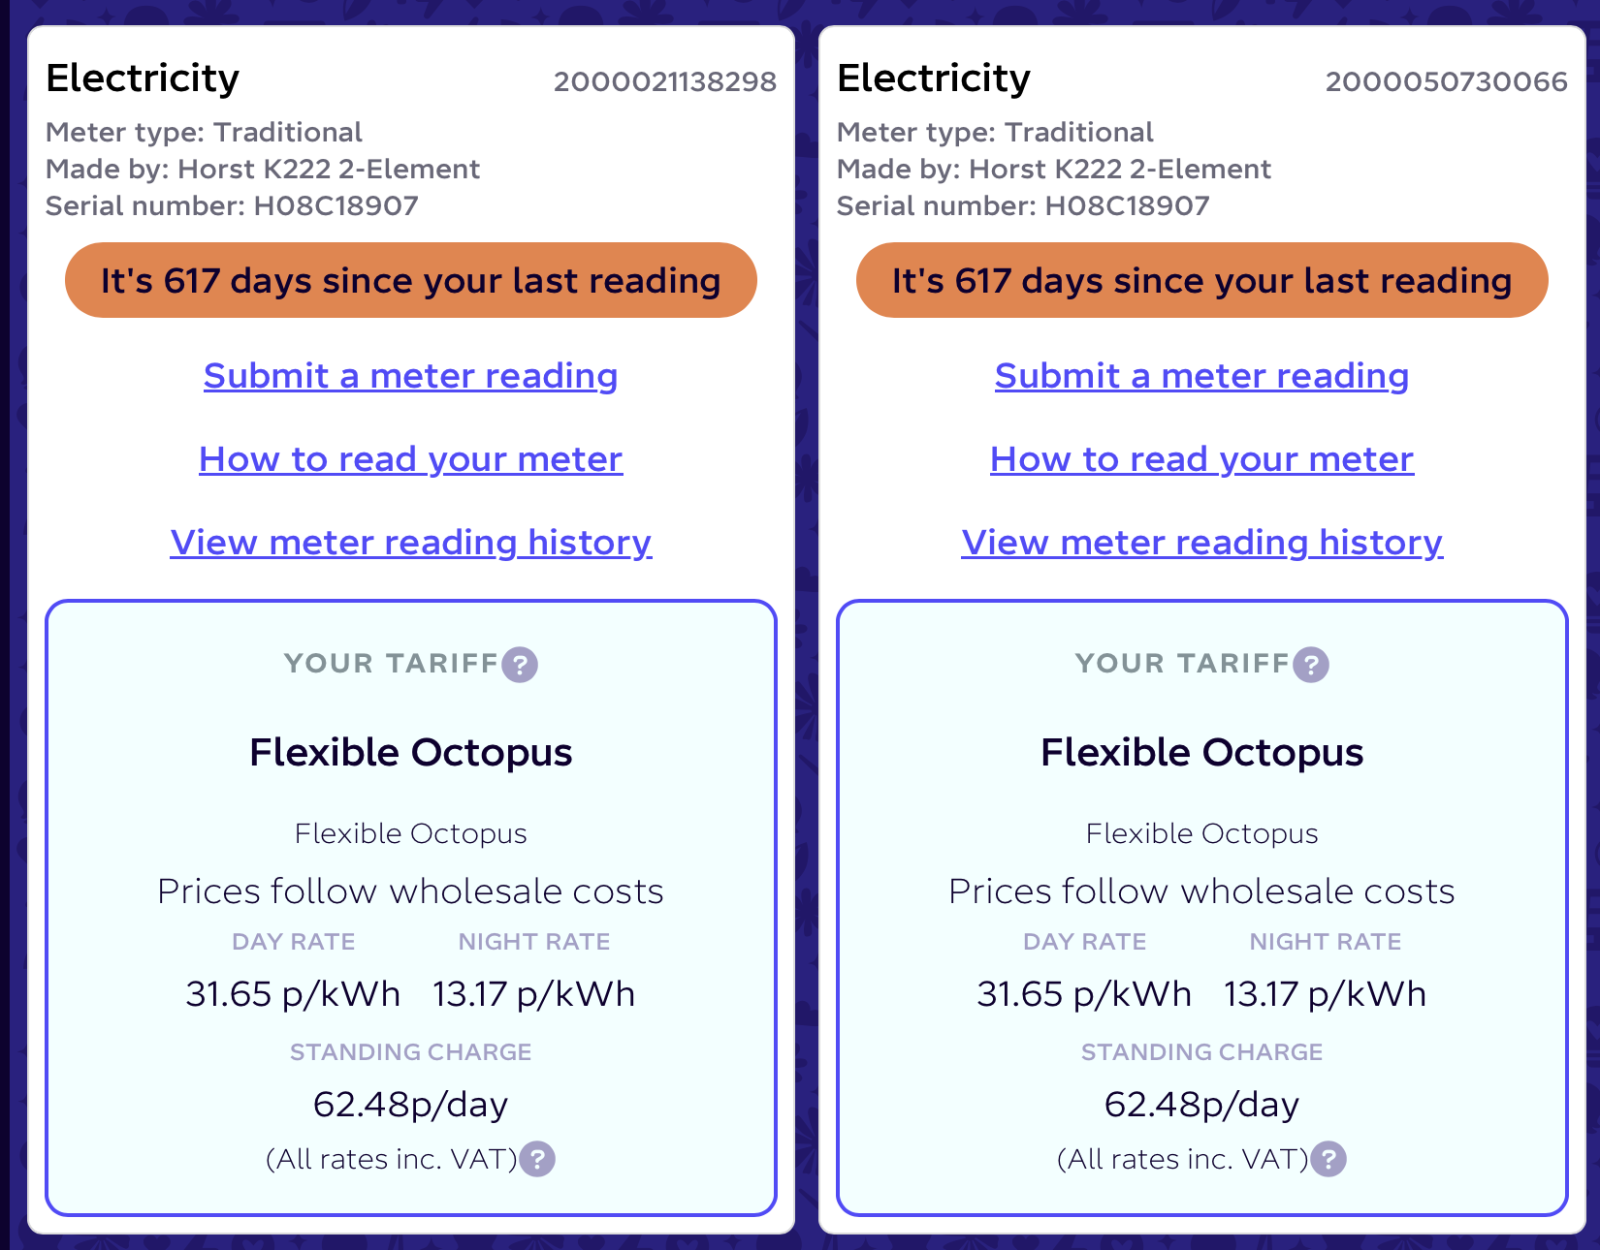Screen dimensions: 1600x1250
Task: View meter reading history in left card
Action: 411,542
